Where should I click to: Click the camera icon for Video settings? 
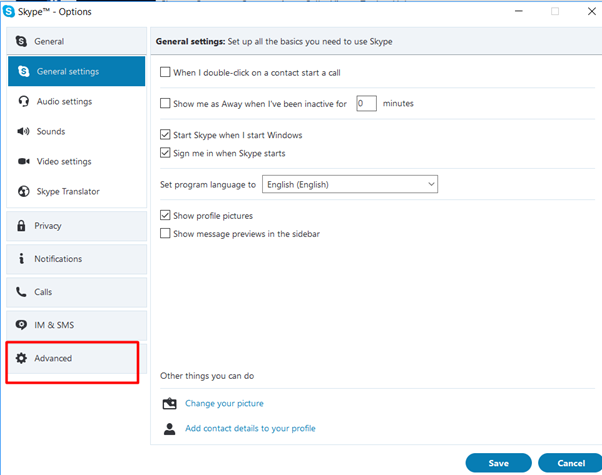[x=23, y=161]
